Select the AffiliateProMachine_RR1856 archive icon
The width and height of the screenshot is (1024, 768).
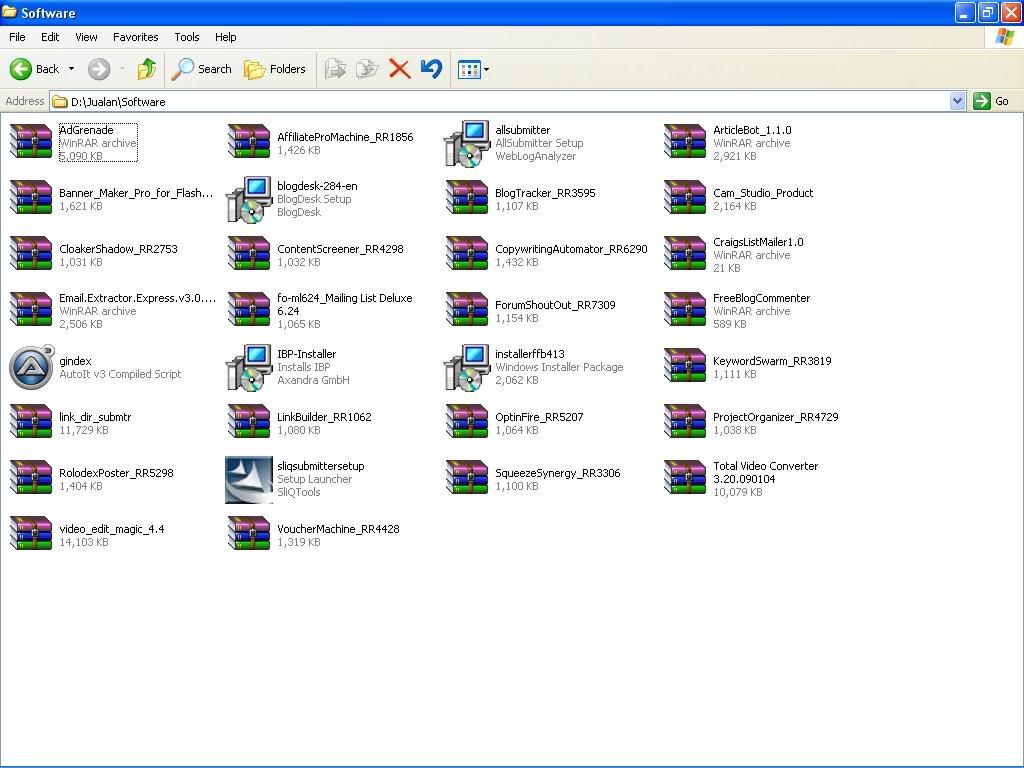click(249, 142)
